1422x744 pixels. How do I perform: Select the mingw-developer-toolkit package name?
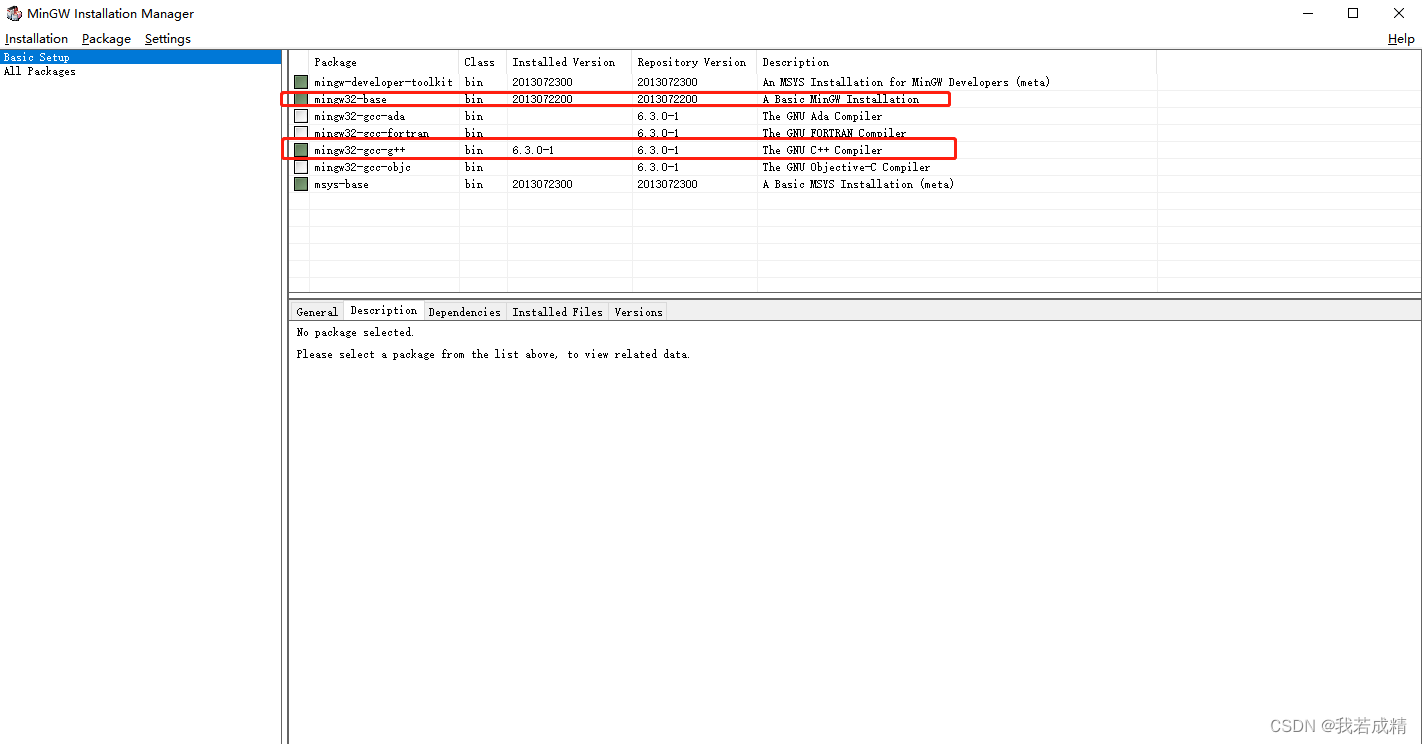pyautogui.click(x=383, y=82)
